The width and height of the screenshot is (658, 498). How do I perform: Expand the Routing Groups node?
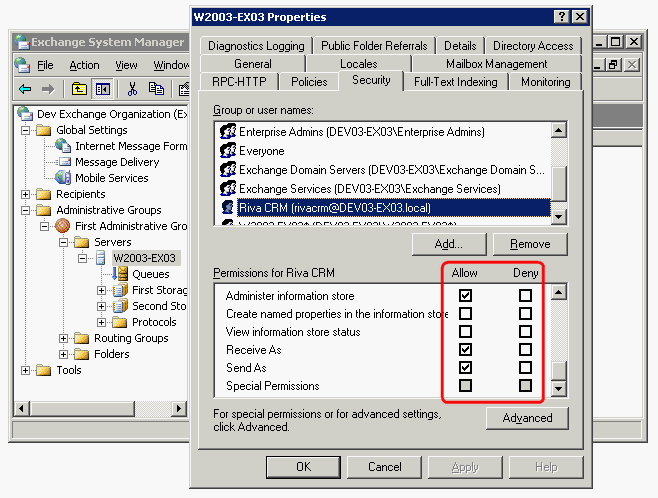[x=63, y=338]
